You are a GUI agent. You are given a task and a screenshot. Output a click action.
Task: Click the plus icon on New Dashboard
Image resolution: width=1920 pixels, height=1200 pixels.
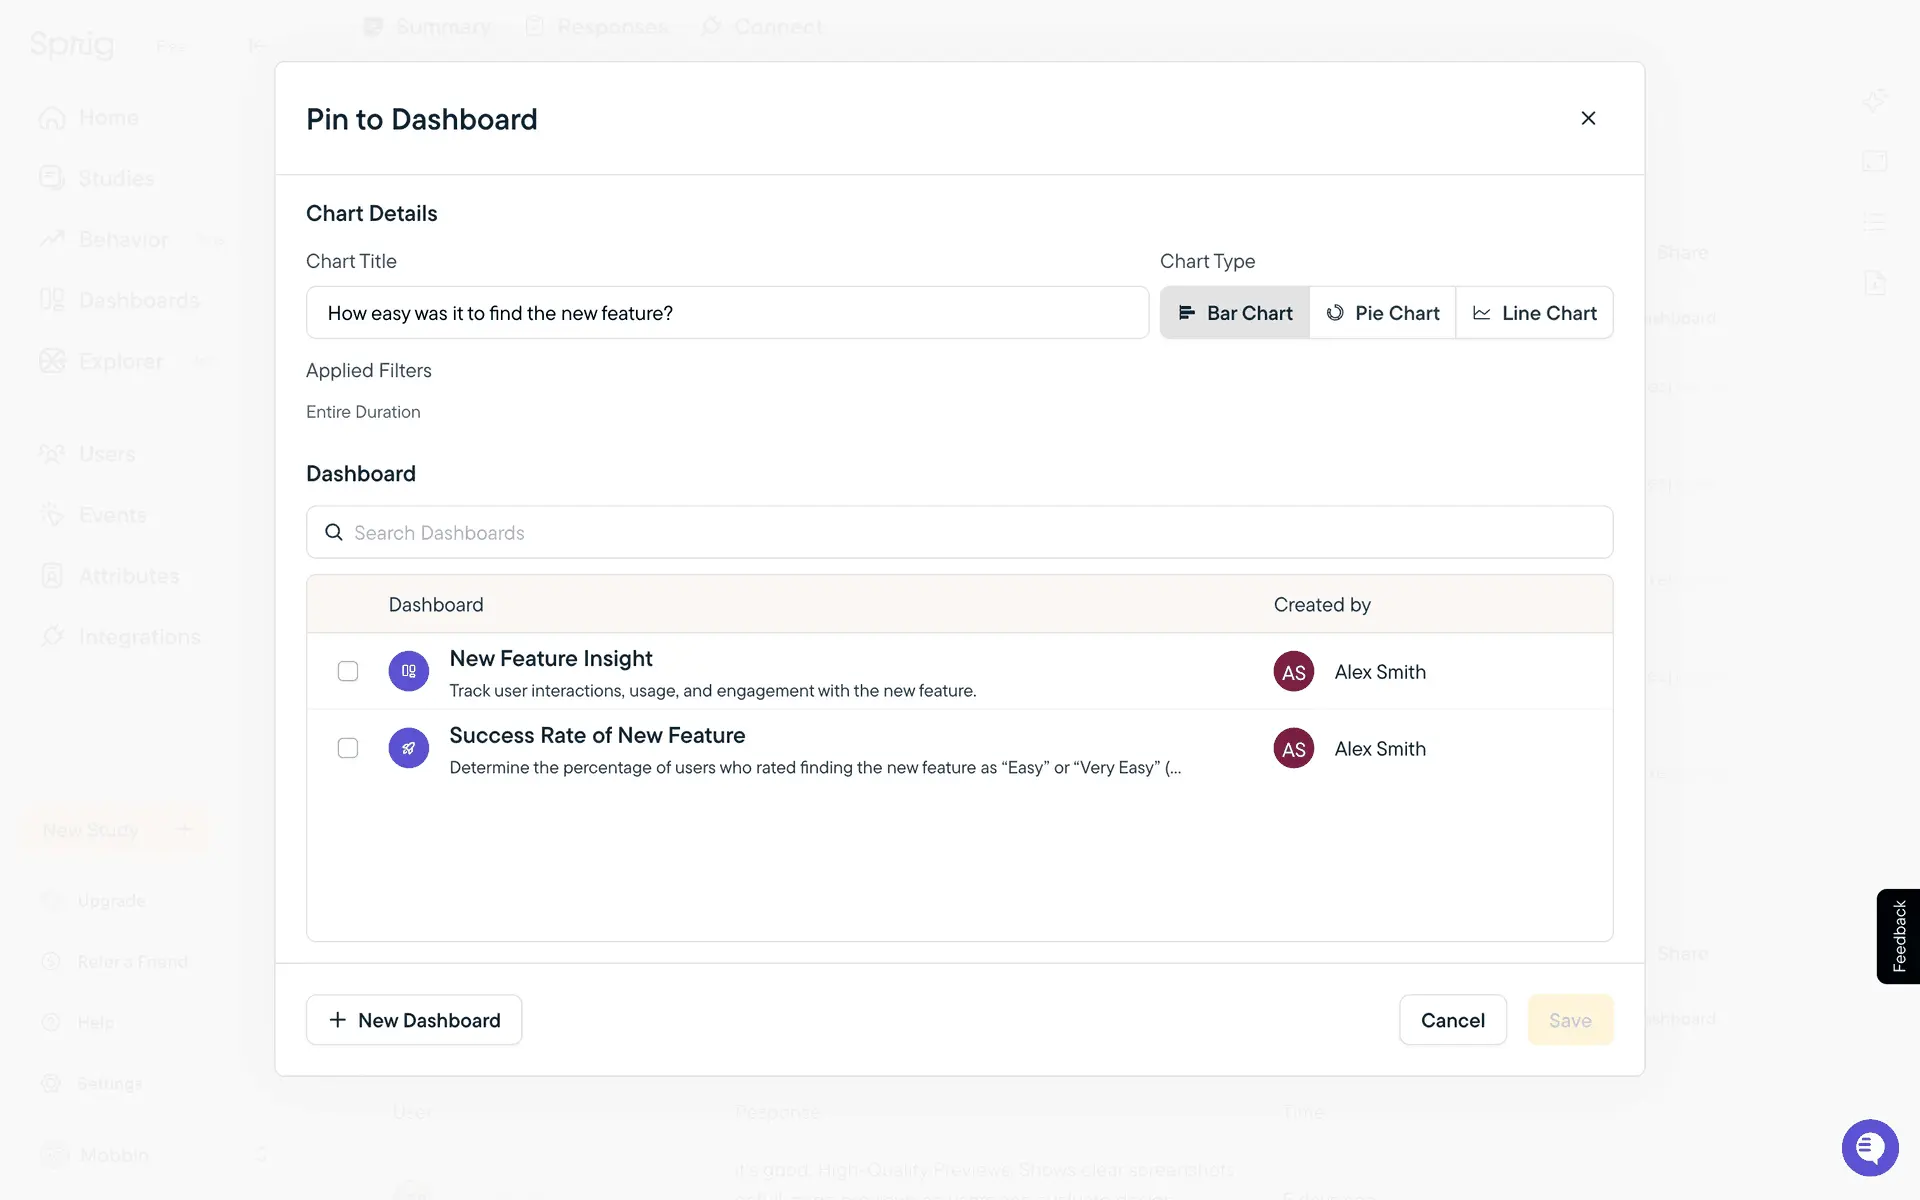click(x=338, y=1020)
